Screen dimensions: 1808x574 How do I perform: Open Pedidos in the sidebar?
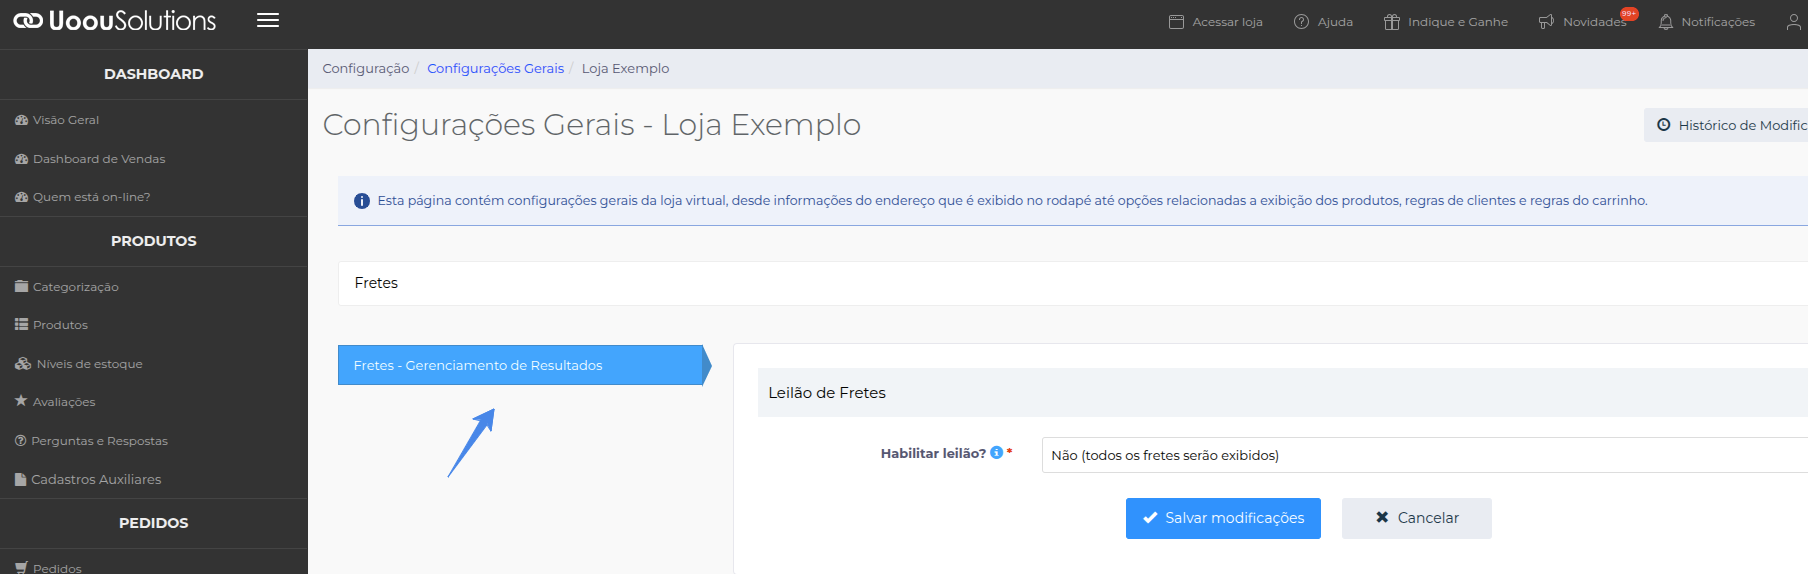[57, 568]
